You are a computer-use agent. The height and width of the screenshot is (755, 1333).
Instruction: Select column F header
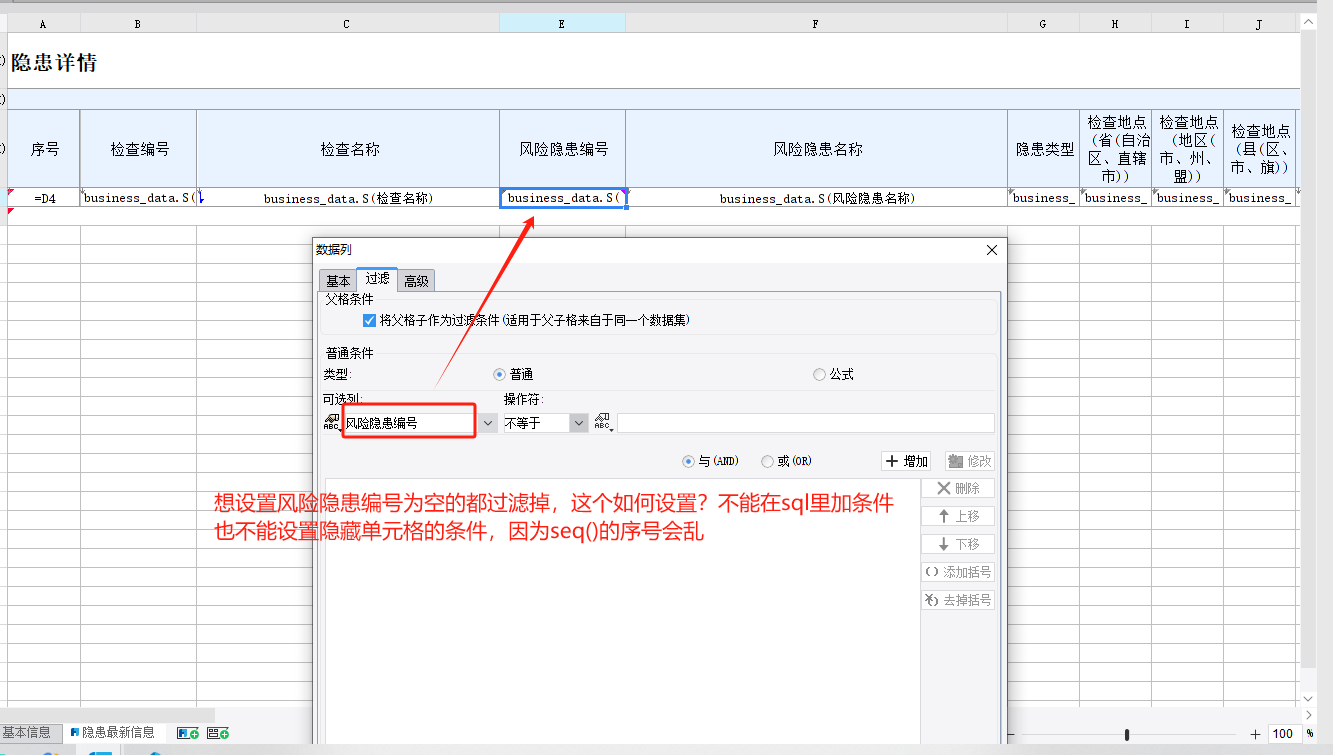tap(816, 23)
